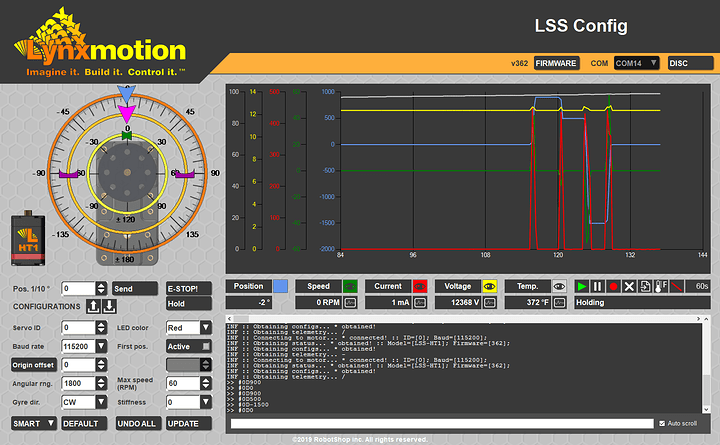Open Voltage graph scale icon
This screenshot has width=720, height=445.
coord(490,303)
